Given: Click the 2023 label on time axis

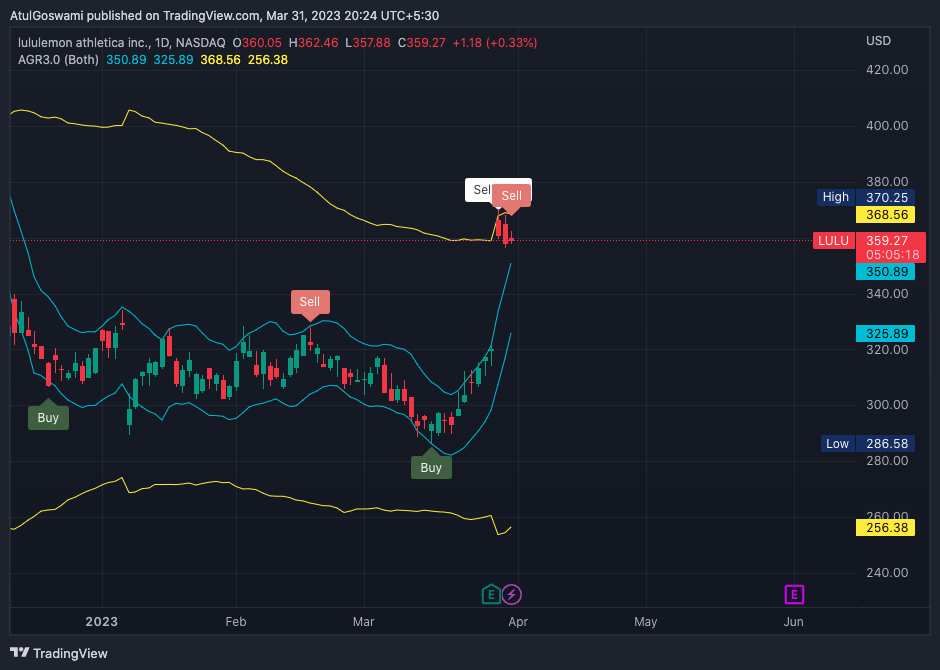Looking at the screenshot, I should click(x=102, y=621).
